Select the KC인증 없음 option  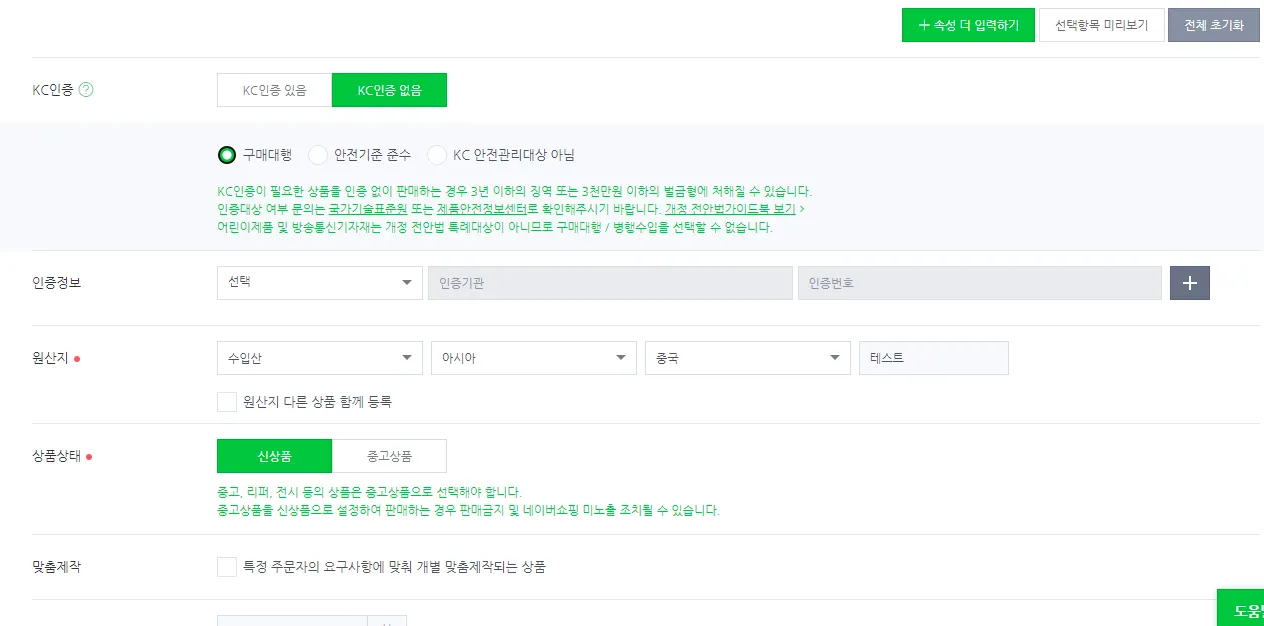(x=389, y=90)
